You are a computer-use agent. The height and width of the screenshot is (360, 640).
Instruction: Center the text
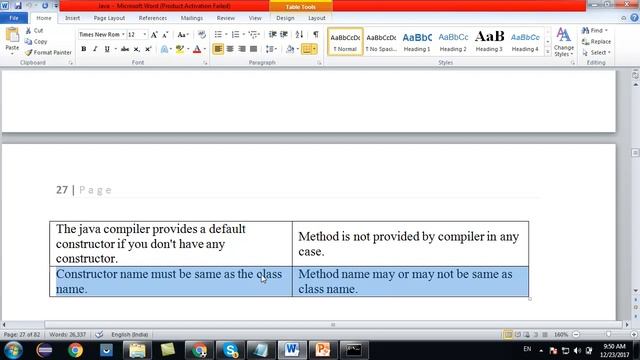(230, 49)
